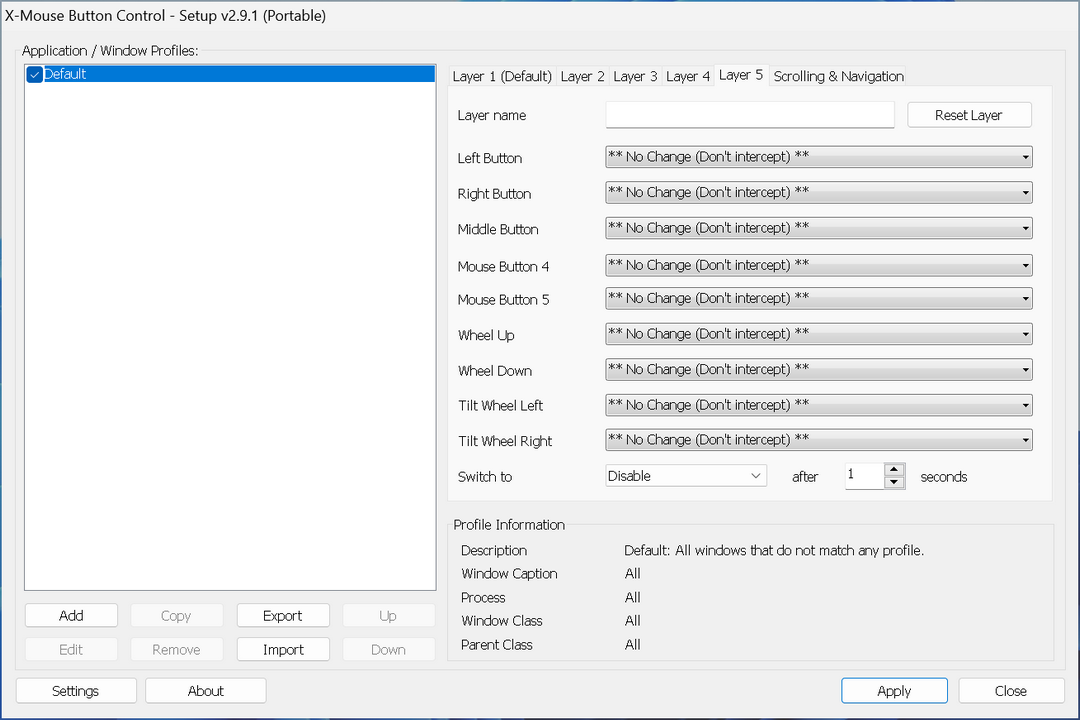
Task: Open the About dialog
Action: click(x=205, y=690)
